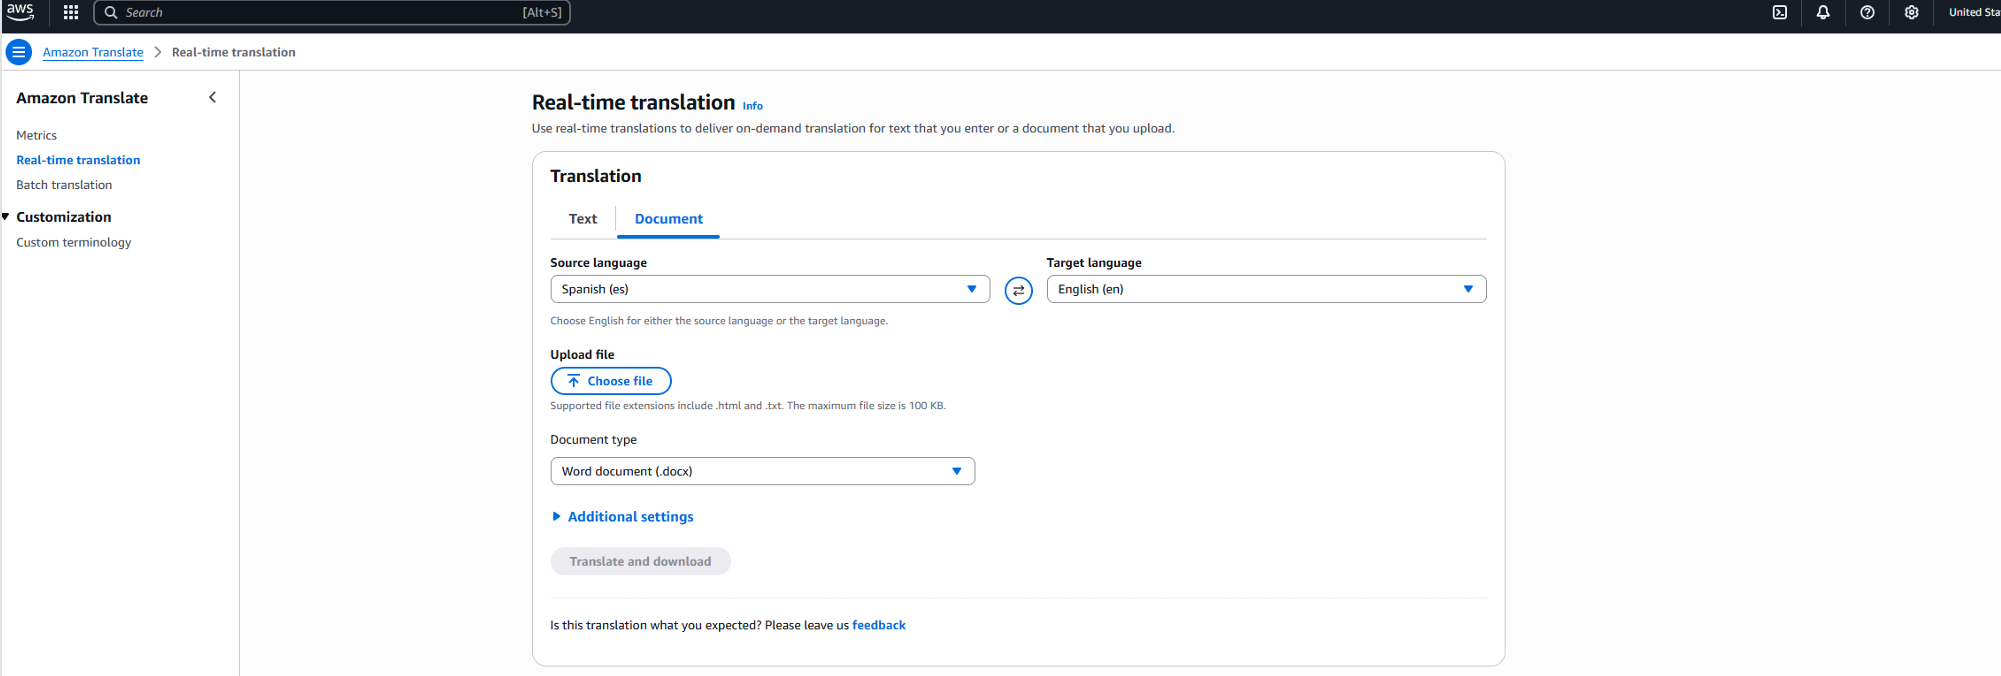Click the Amazon Translate sidebar heading
The height and width of the screenshot is (676, 2001).
point(82,98)
